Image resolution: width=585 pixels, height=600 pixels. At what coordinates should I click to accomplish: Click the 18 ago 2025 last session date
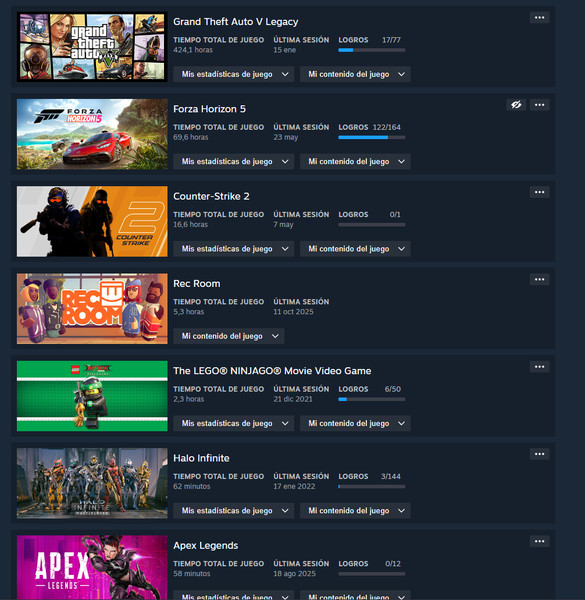click(x=294, y=573)
